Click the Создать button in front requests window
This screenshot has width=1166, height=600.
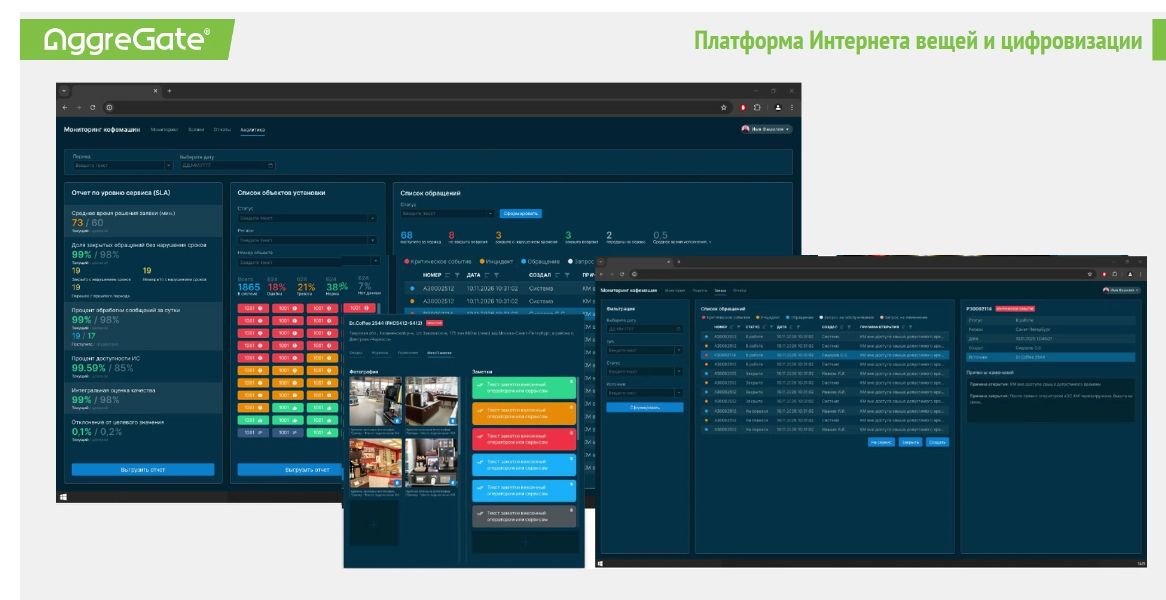937,442
